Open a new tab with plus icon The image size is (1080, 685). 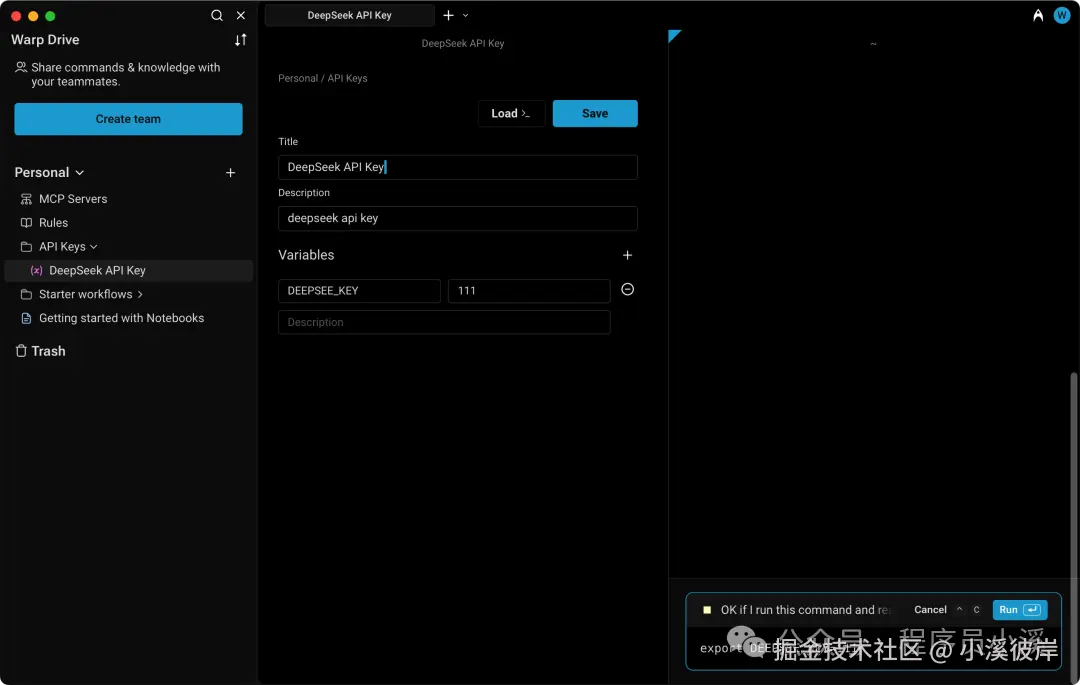[x=448, y=15]
